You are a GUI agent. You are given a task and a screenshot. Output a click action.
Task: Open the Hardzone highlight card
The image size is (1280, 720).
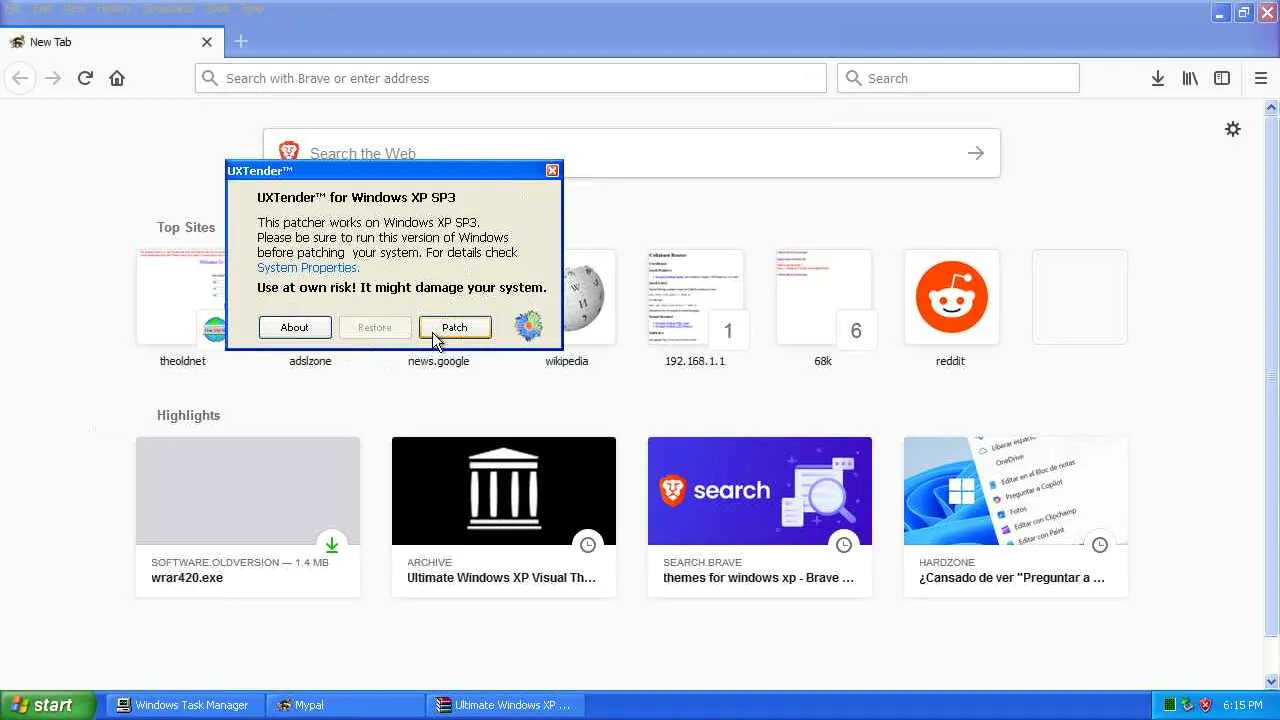(x=1016, y=517)
